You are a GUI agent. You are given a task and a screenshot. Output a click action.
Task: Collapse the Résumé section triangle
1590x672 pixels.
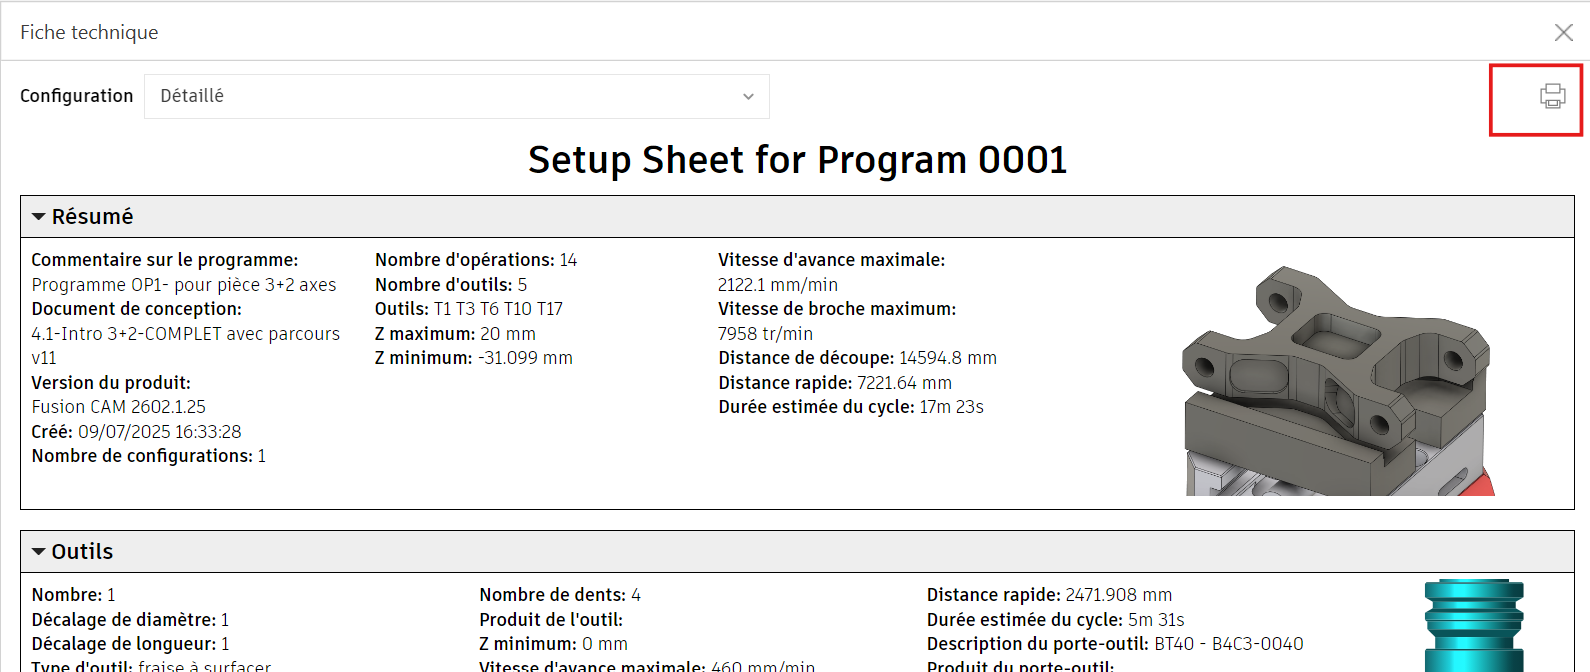39,217
